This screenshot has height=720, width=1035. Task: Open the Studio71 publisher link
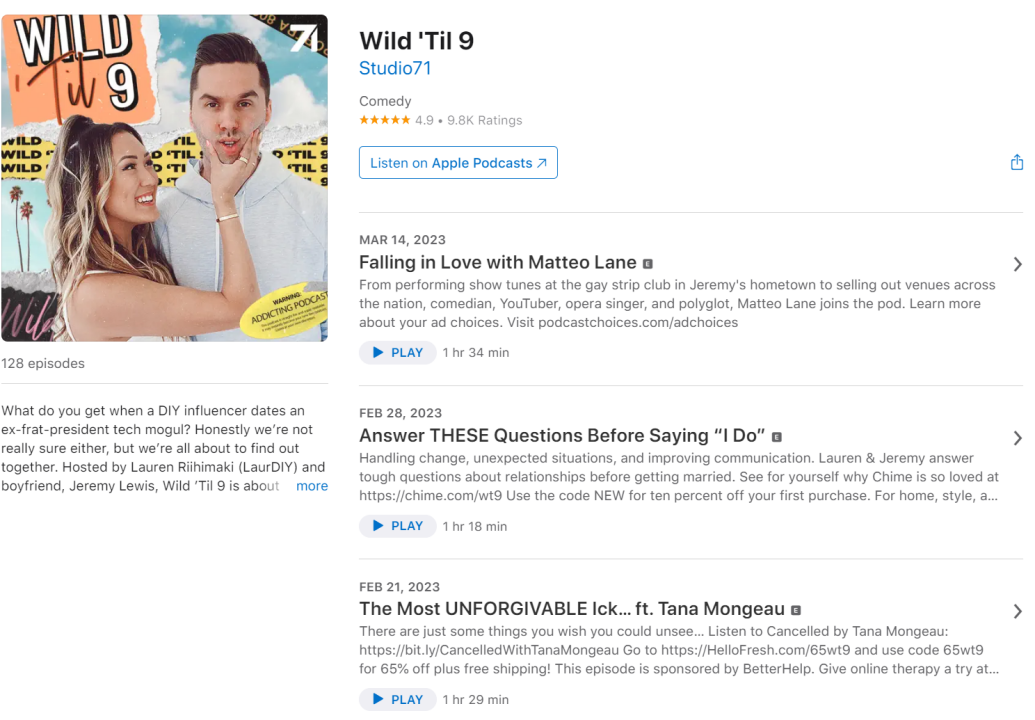pyautogui.click(x=395, y=69)
